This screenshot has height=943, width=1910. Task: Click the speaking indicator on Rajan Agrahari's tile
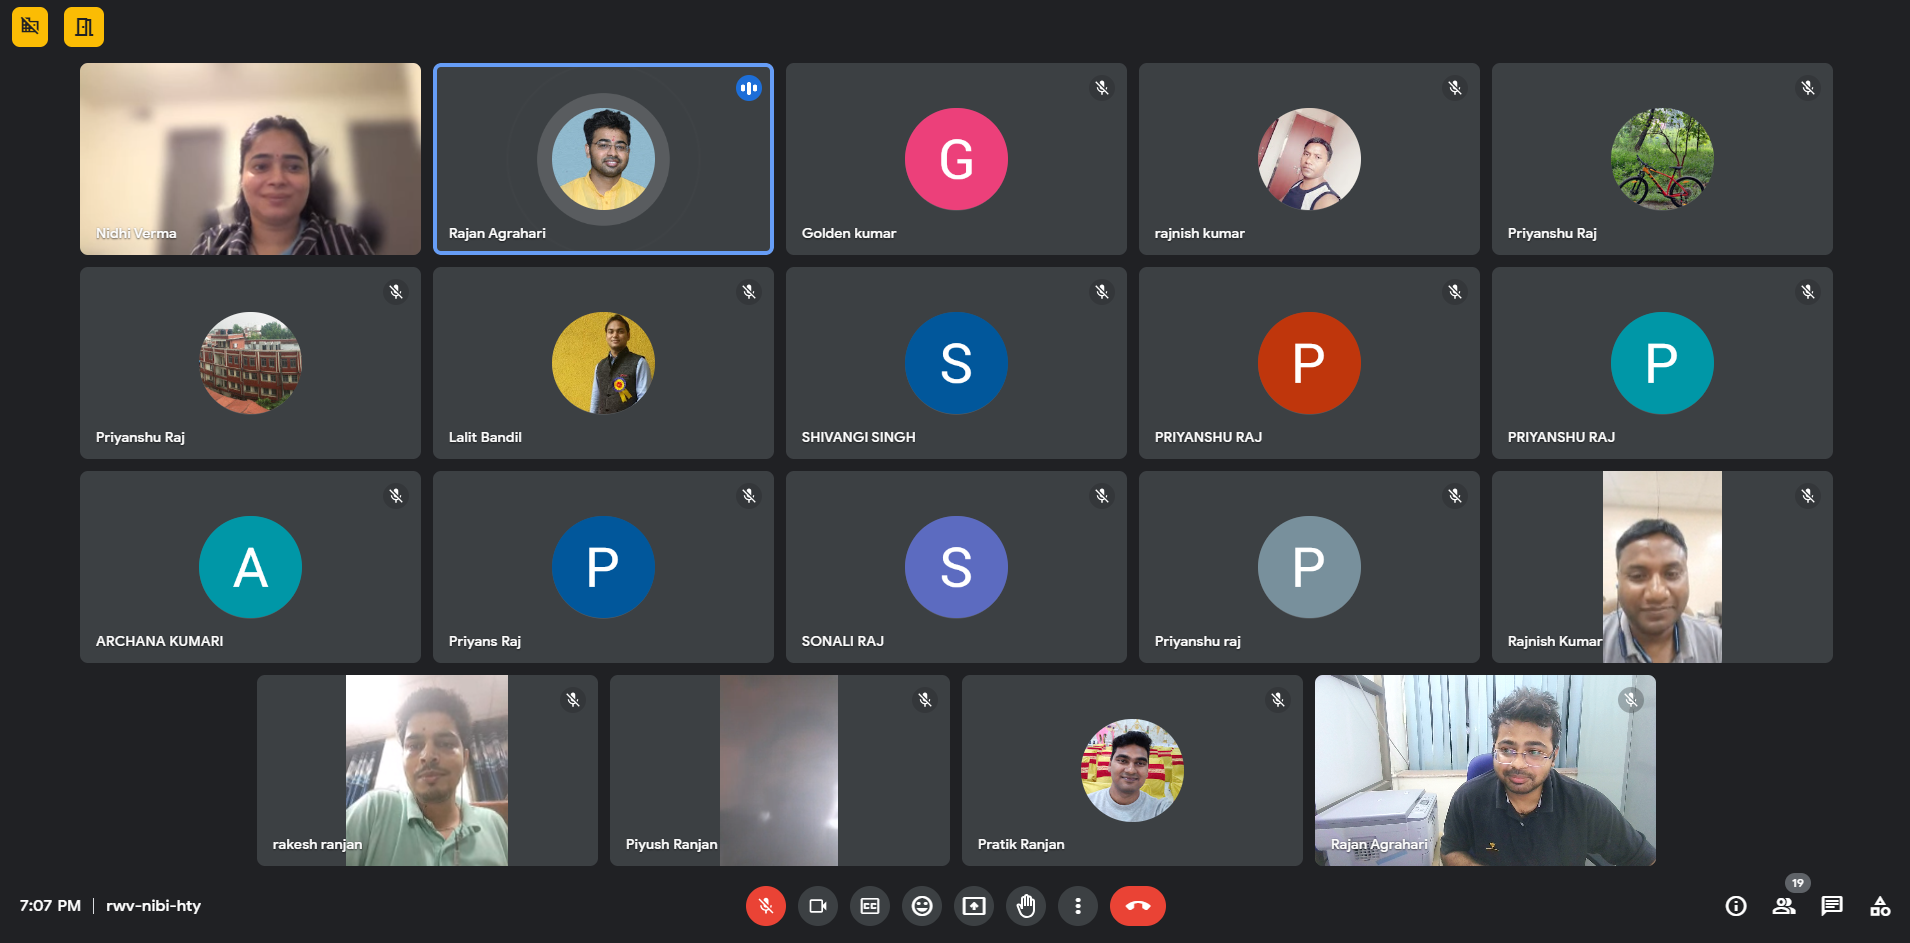click(x=749, y=88)
